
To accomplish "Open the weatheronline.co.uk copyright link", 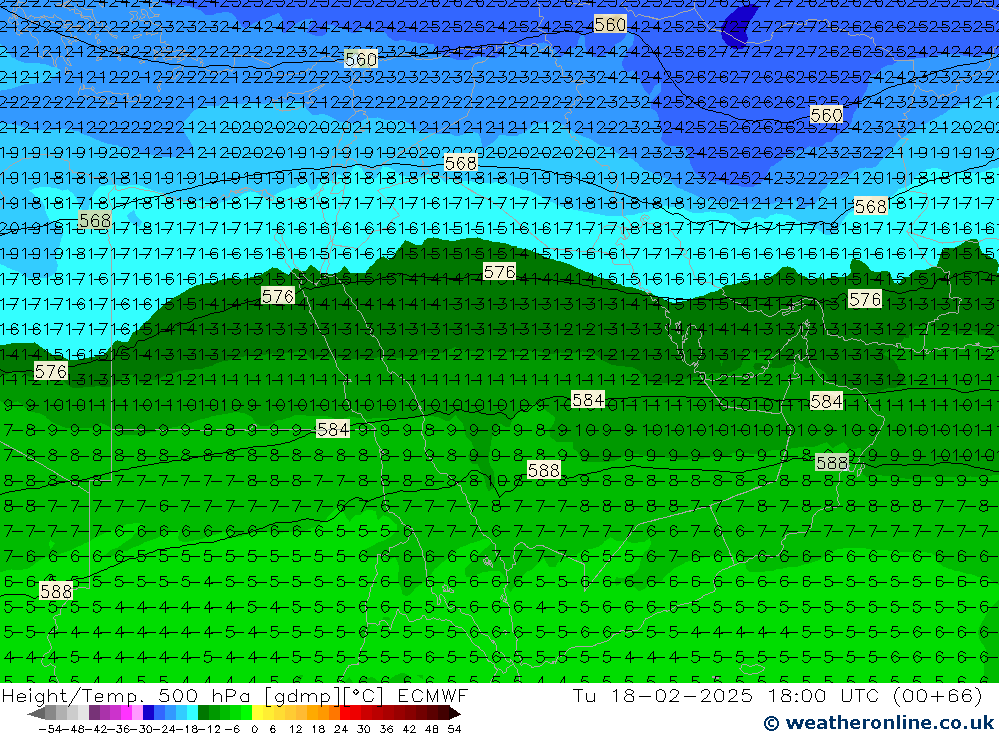I will pyautogui.click(x=879, y=723).
